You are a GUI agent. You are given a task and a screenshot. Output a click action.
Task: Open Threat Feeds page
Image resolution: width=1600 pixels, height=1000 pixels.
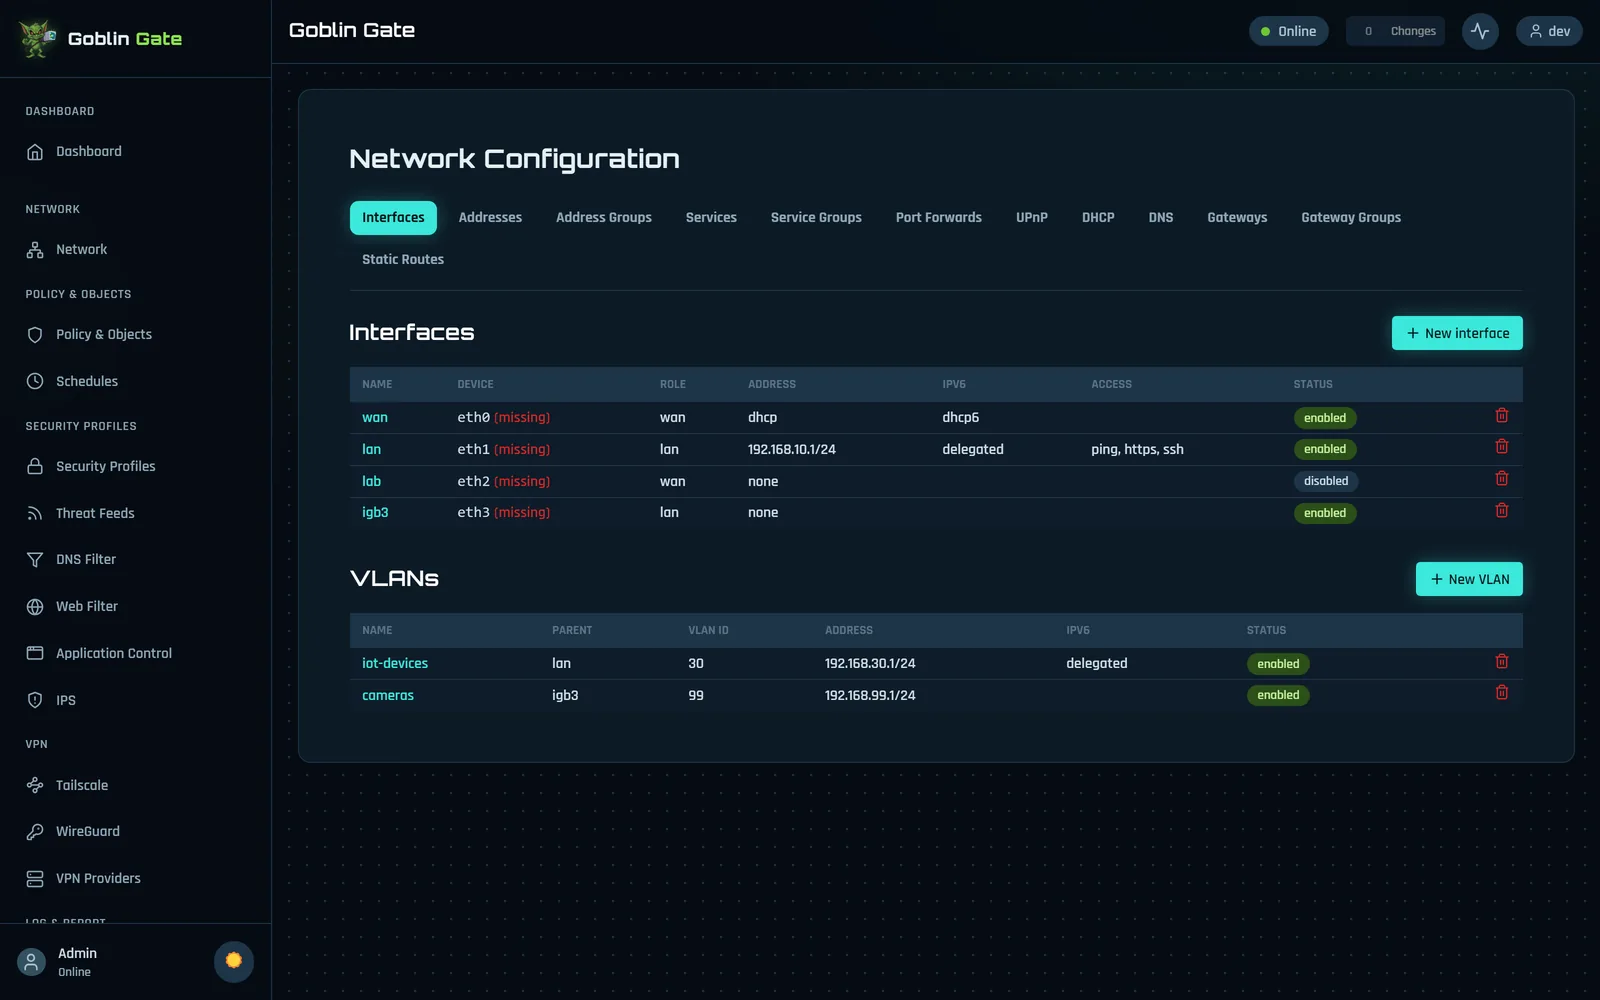(135, 513)
